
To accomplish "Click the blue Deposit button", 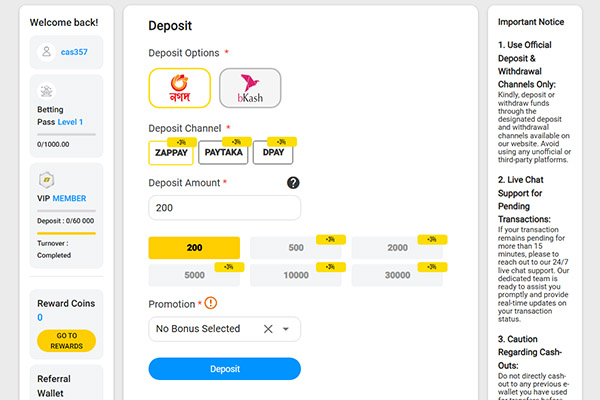I will point(224,369).
